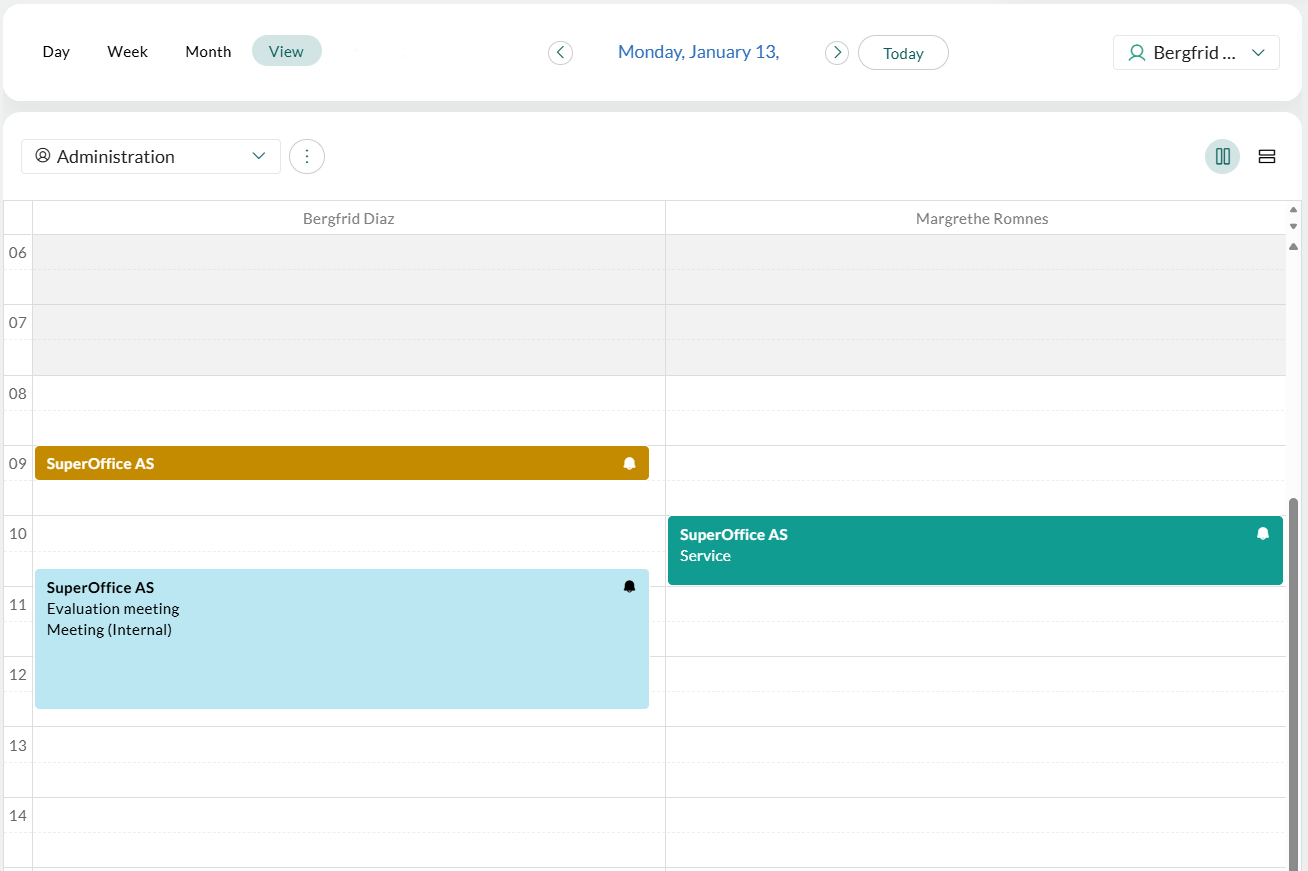Viewport: 1308px width, 871px height.
Task: Open the orange SuperOffice AS appointment
Action: [x=342, y=463]
